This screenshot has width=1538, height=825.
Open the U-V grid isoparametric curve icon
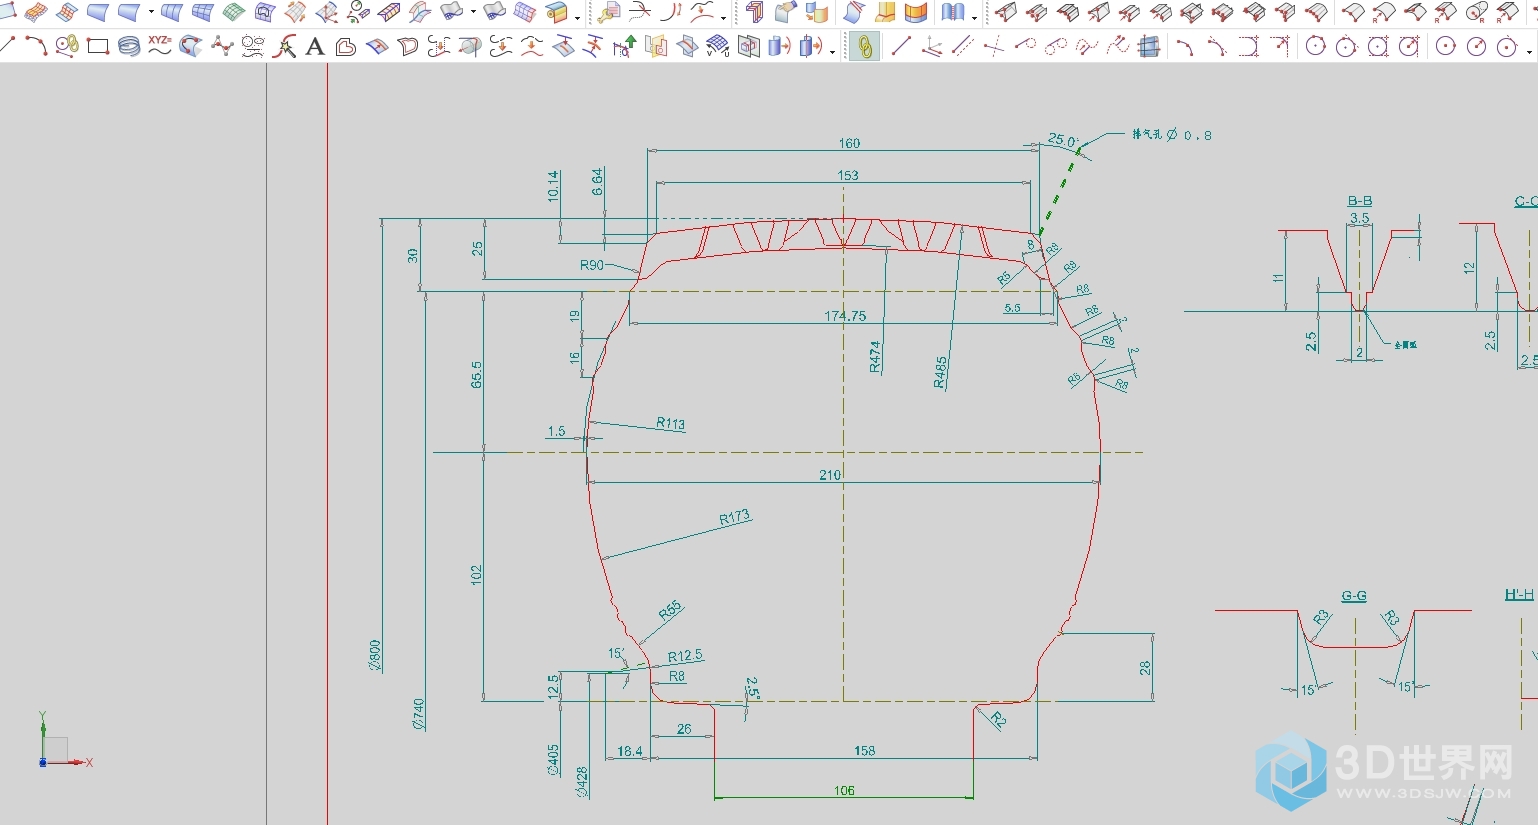(x=717, y=46)
